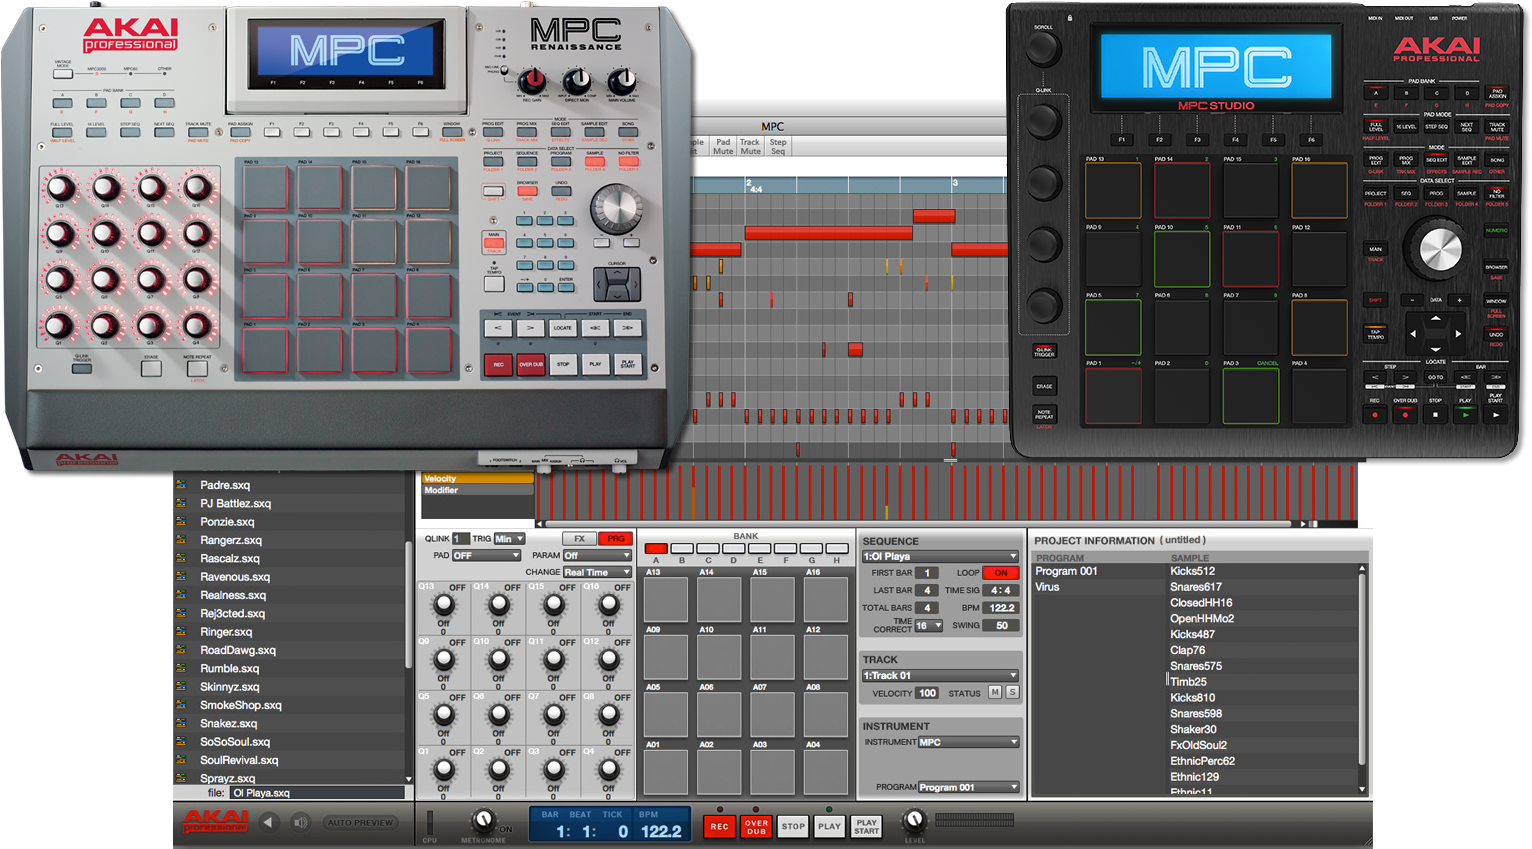Click the Q6 knob in the Q-Link panel
The width and height of the screenshot is (1532, 849).
tap(498, 715)
